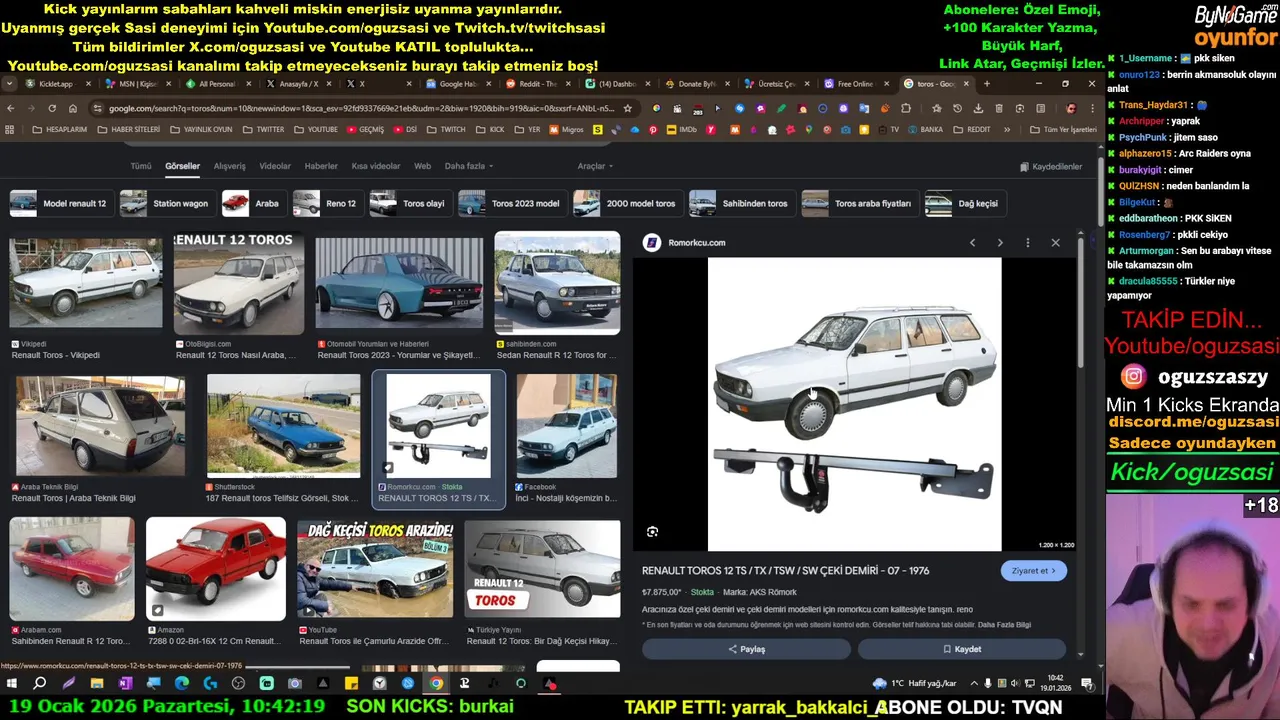Open Chrome from the taskbar
1280x720 pixels.
436,684
